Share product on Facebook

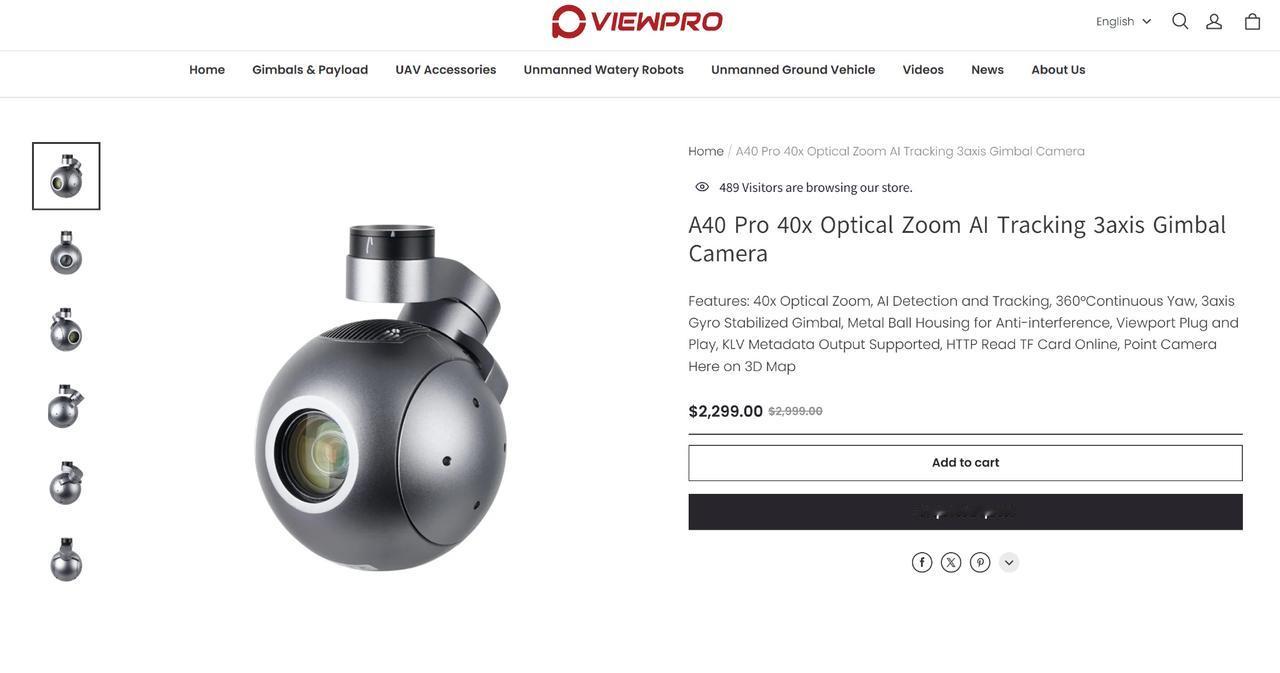922,563
